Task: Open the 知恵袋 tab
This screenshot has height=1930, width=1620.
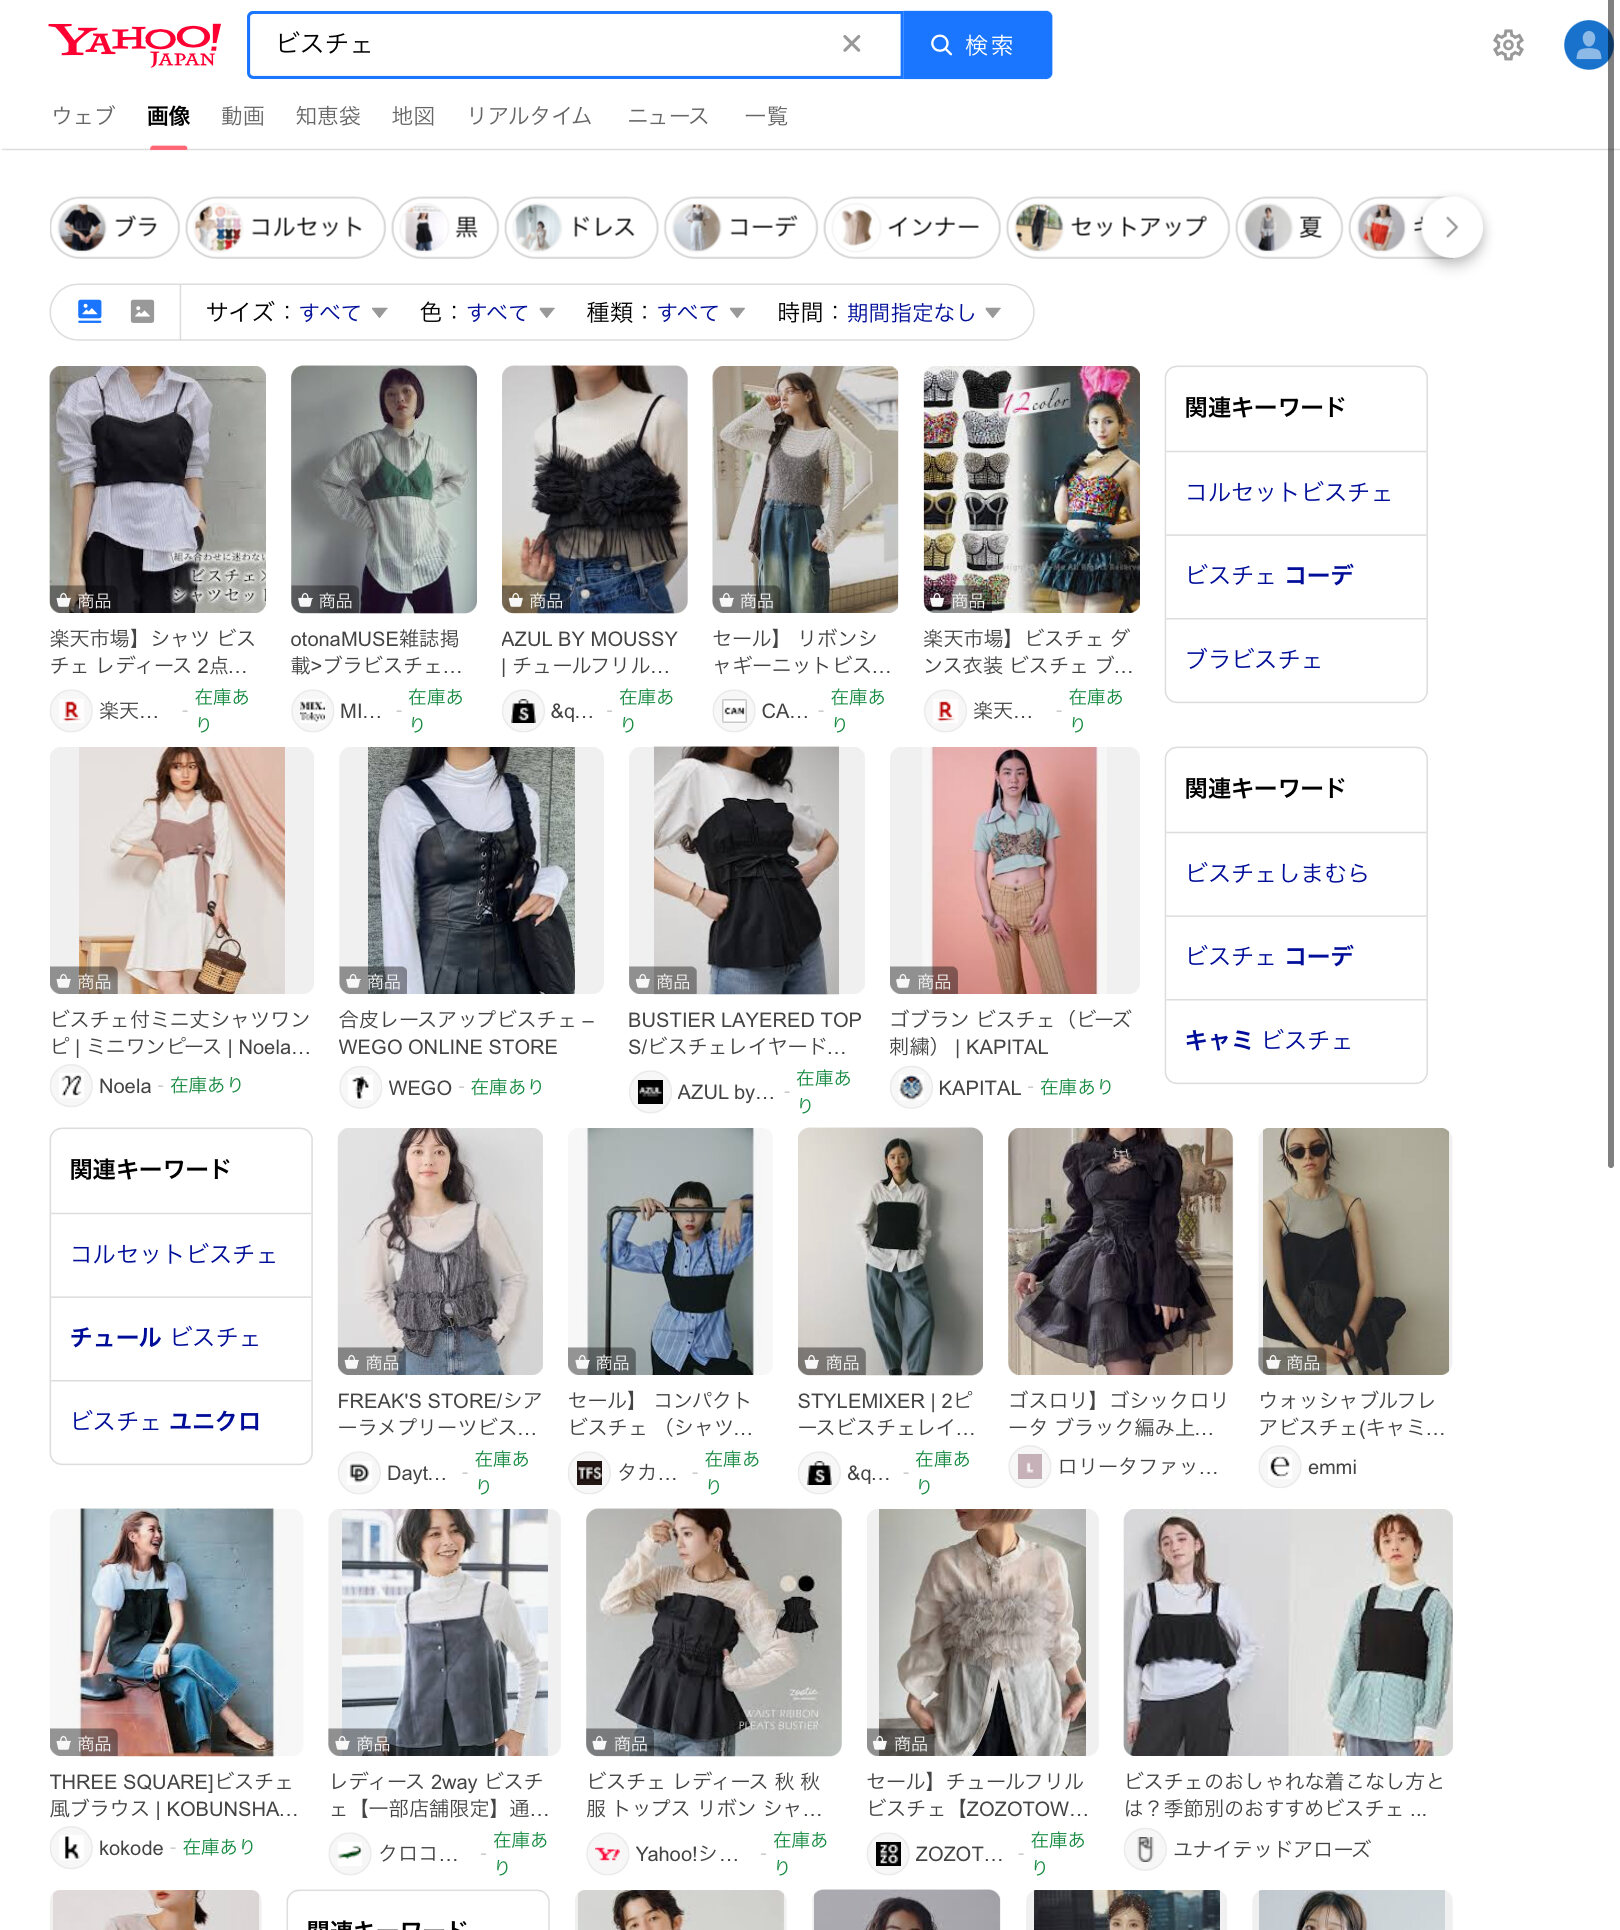Action: click(328, 116)
